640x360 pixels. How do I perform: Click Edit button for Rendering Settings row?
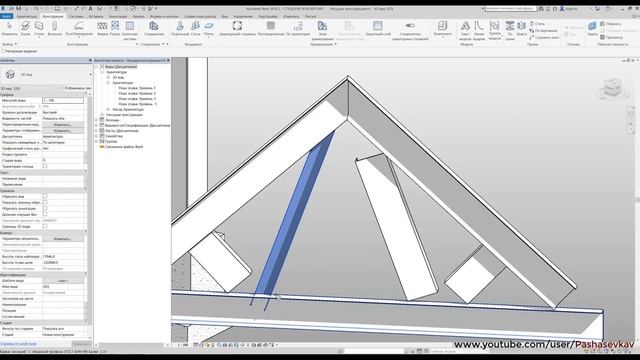click(x=63, y=238)
